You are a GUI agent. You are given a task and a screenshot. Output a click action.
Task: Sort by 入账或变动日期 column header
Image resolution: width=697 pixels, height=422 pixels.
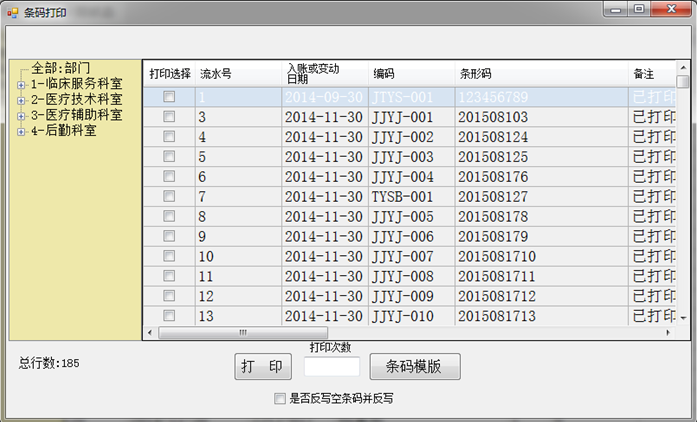325,74
